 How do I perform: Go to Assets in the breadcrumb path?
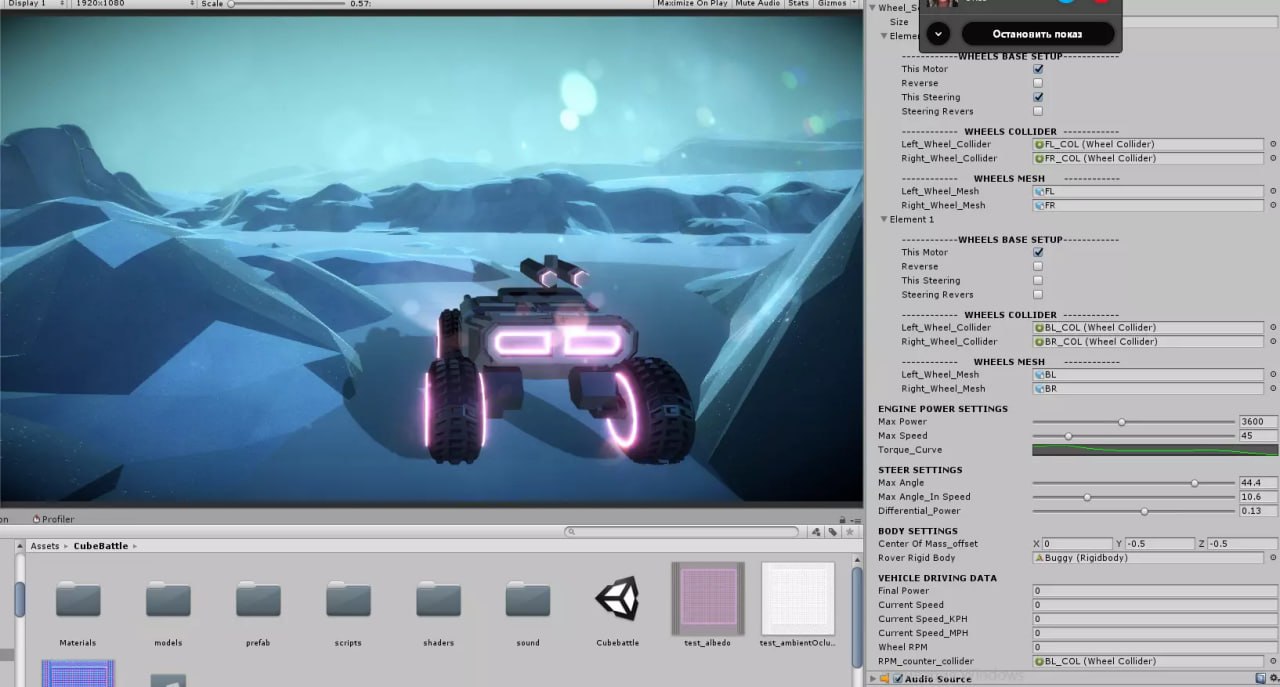[x=45, y=546]
